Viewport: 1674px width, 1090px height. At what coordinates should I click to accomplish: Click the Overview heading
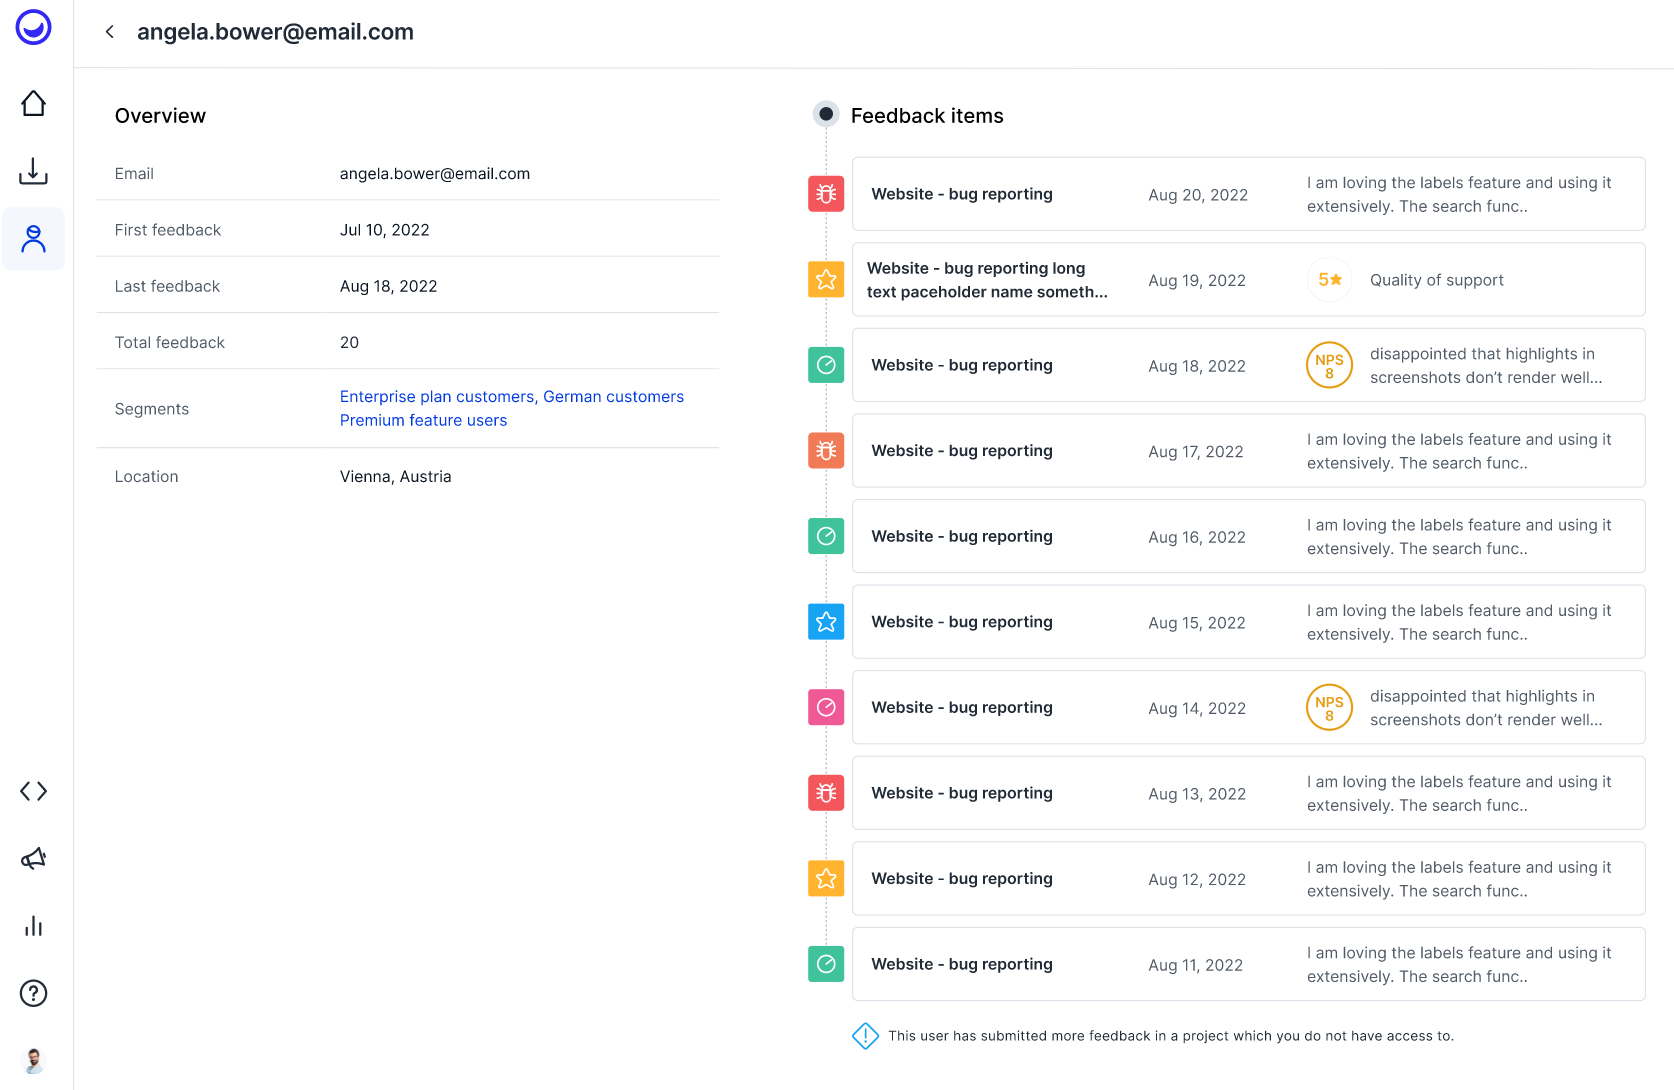point(160,116)
